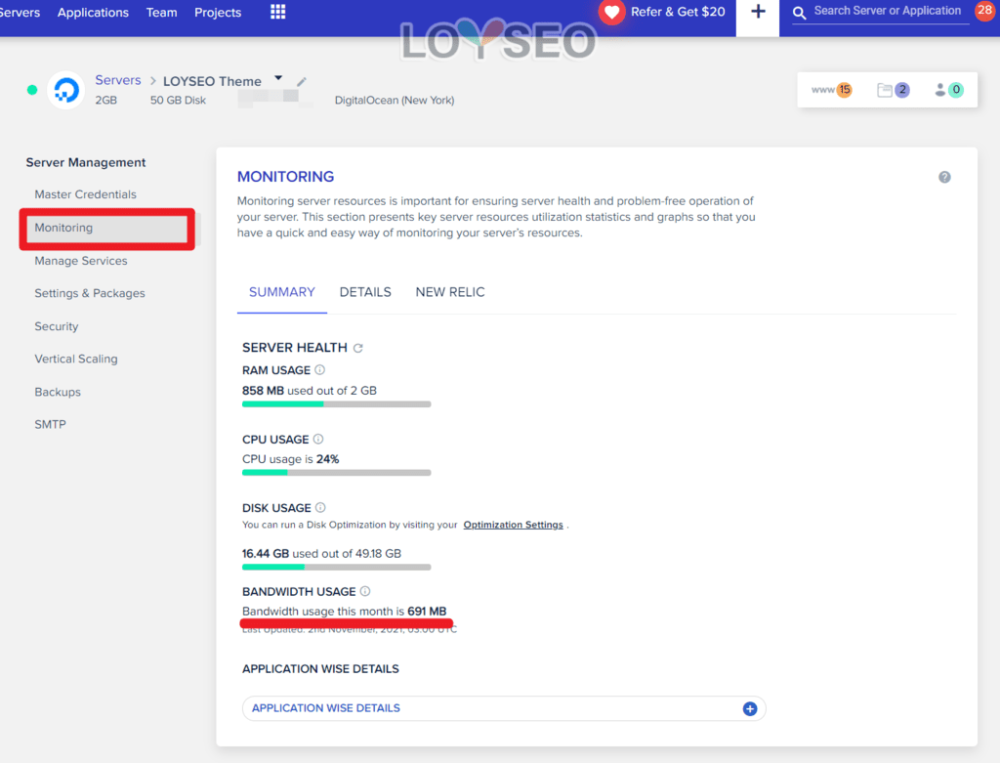Viewport: 1000px width, 763px height.
Task: Click the 'DigitalOcean (New York)' text
Action: coord(395,100)
